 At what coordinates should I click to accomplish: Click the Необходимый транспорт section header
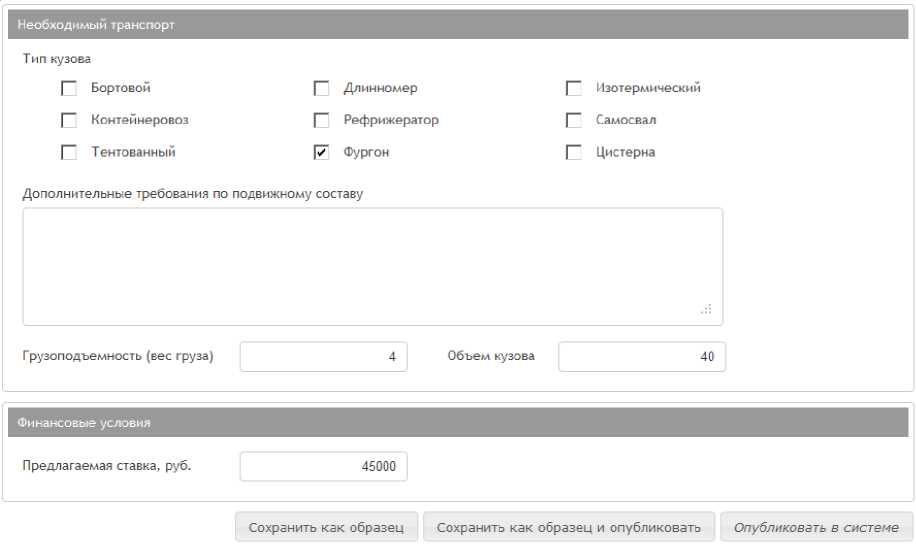point(458,24)
